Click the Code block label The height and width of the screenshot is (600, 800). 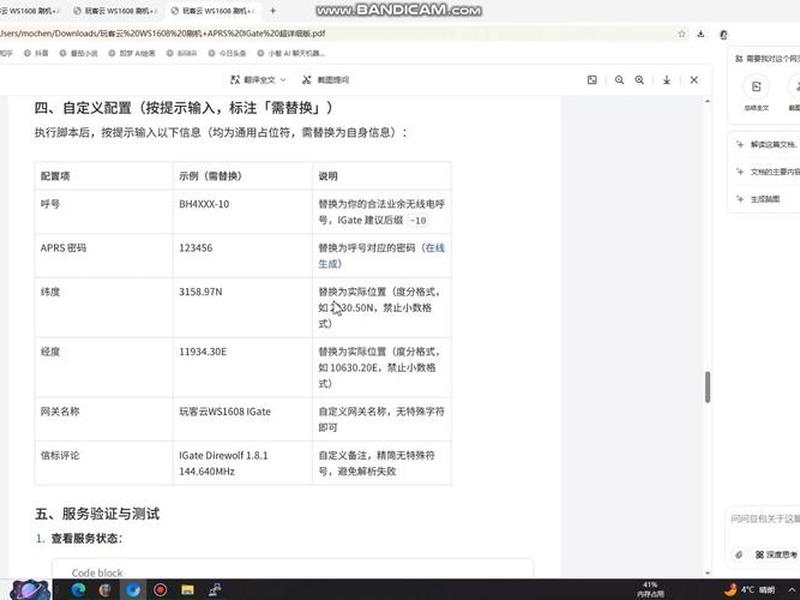click(97, 573)
